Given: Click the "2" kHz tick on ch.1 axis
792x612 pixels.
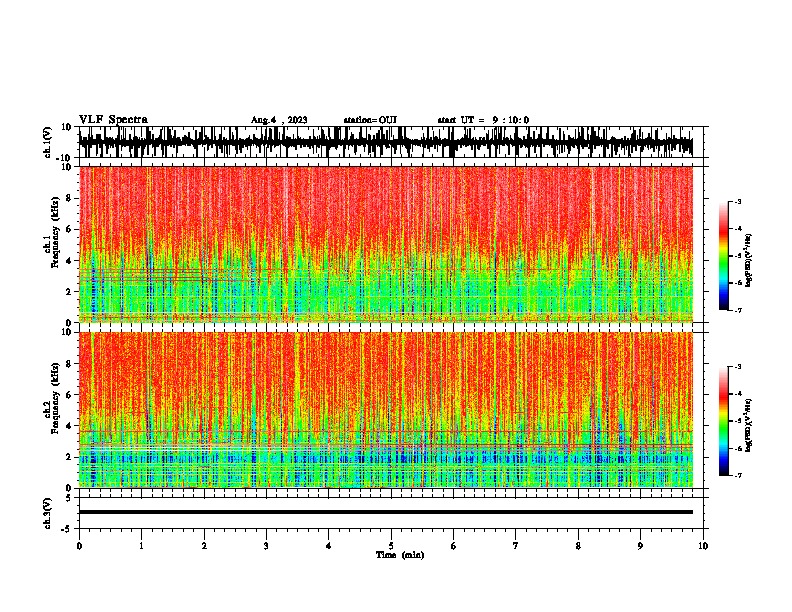Looking at the screenshot, I should [69, 291].
